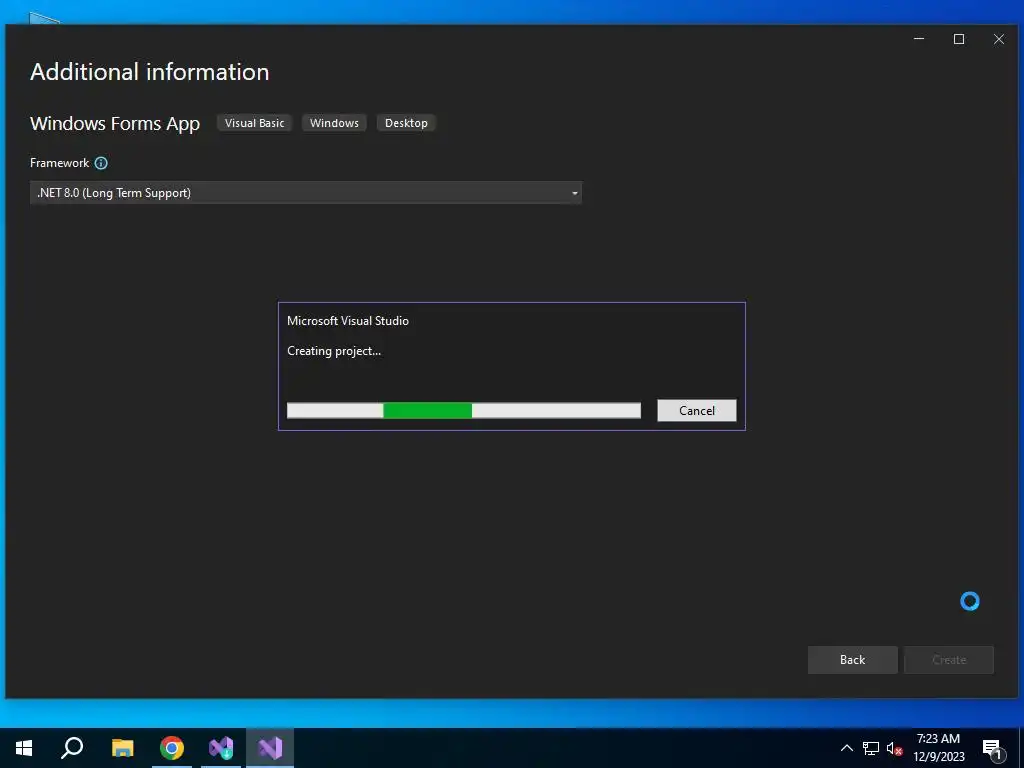Viewport: 1024px width, 768px height.
Task: Switch to Visual Studio taskbar icon
Action: point(270,748)
